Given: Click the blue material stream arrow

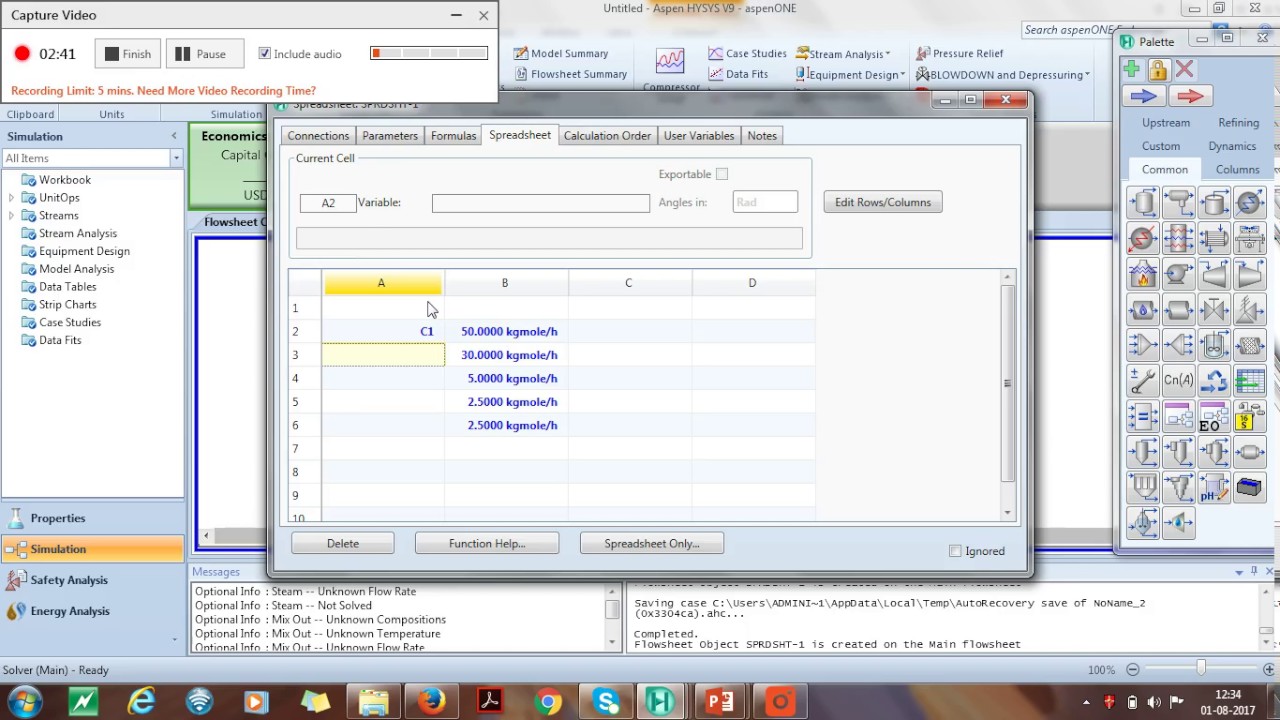Looking at the screenshot, I should 1144,96.
